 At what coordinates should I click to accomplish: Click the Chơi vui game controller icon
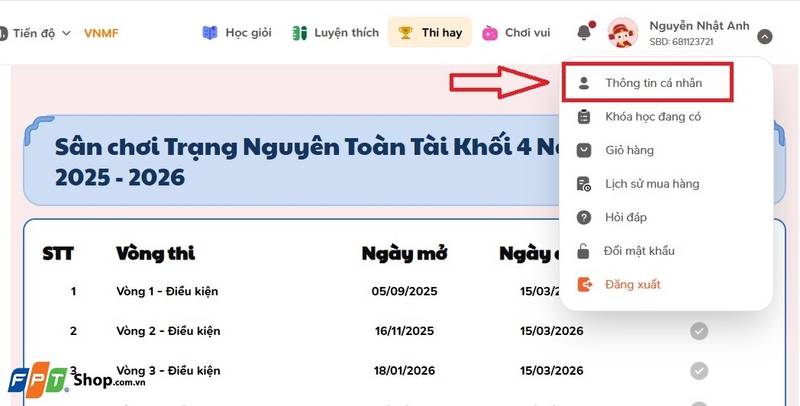coord(490,33)
